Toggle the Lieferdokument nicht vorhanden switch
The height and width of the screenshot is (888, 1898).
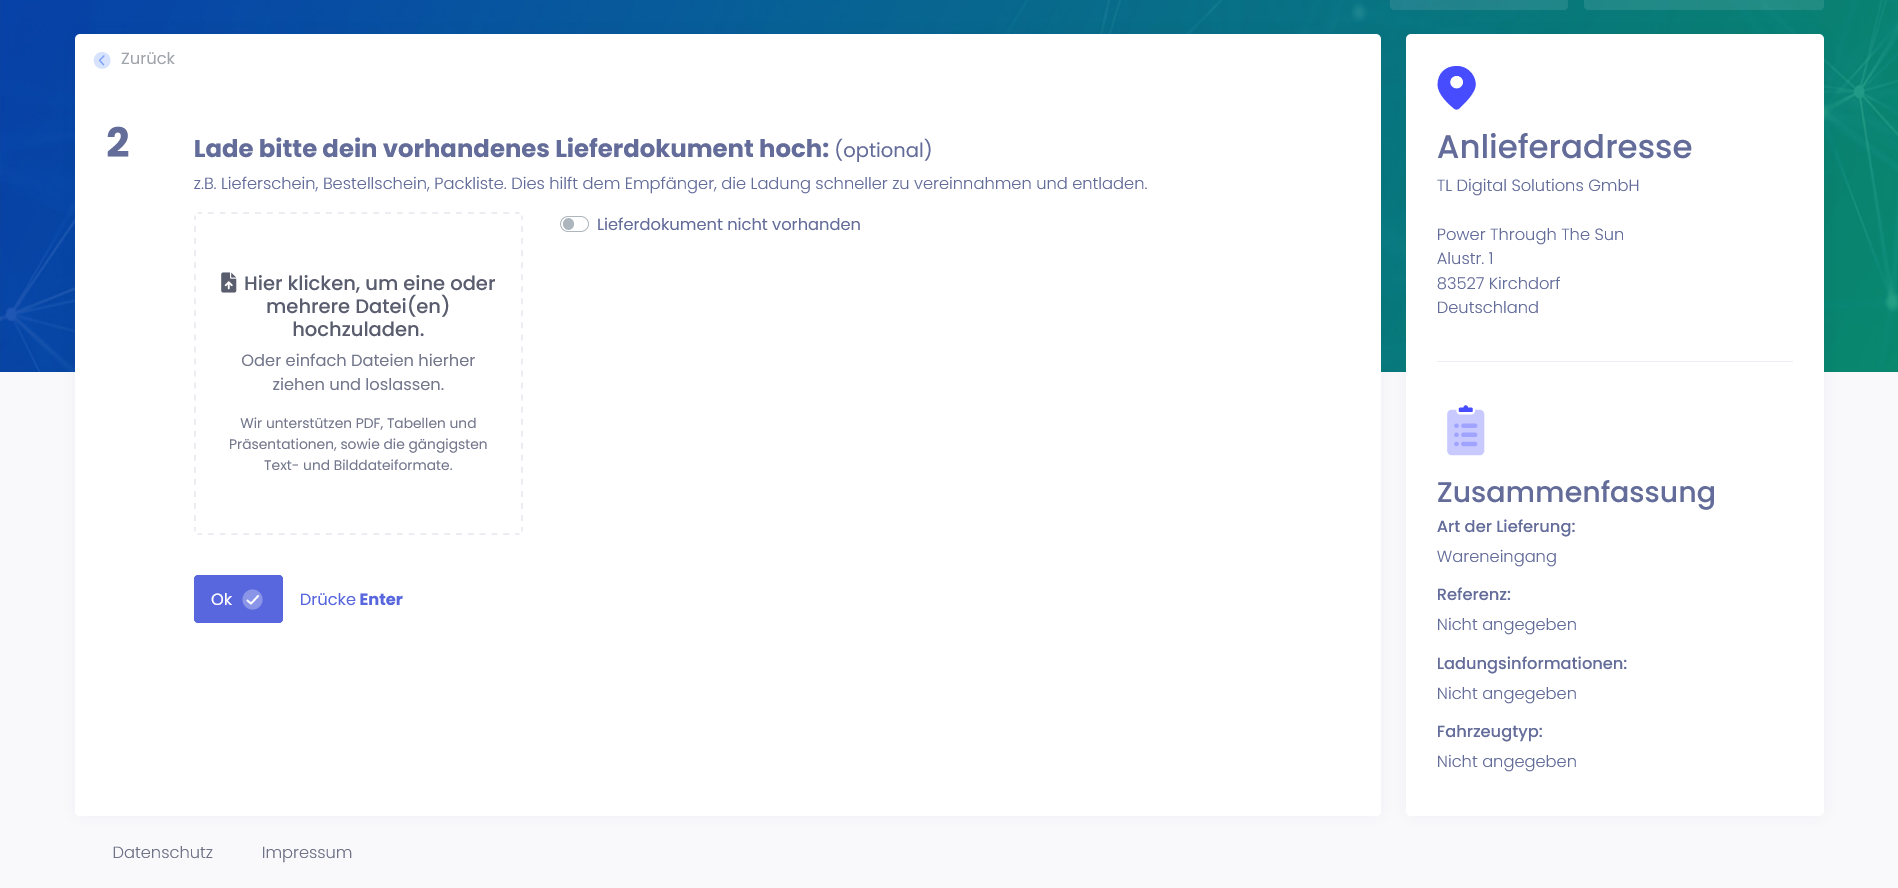[574, 224]
